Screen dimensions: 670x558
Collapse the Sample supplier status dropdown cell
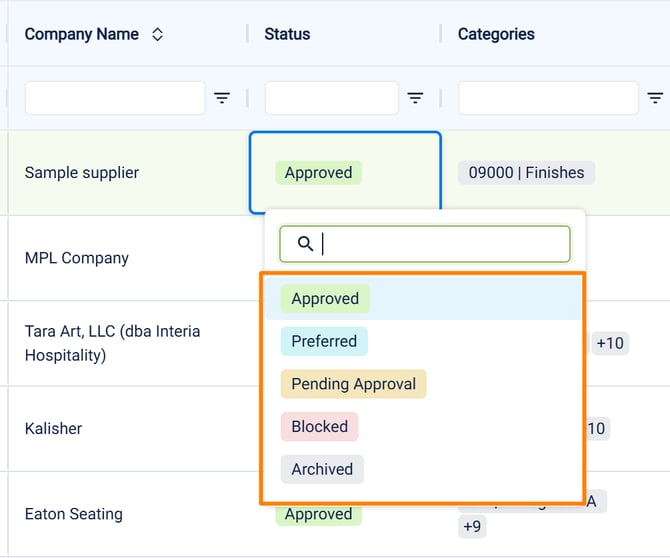tap(344, 172)
